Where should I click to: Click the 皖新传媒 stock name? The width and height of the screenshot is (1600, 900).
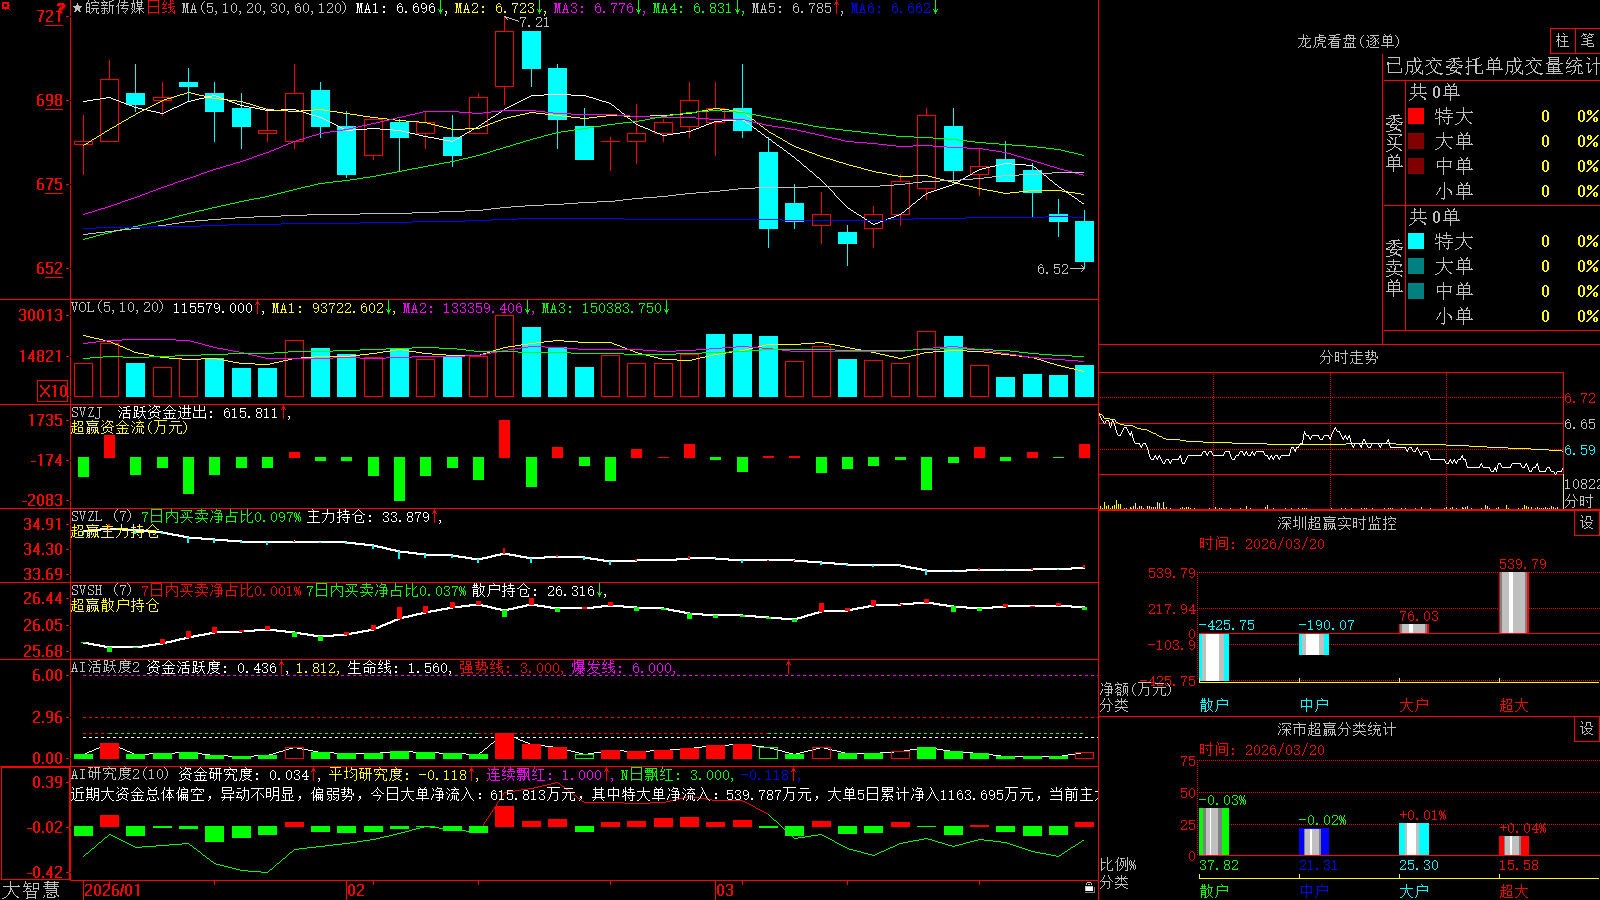[115, 8]
